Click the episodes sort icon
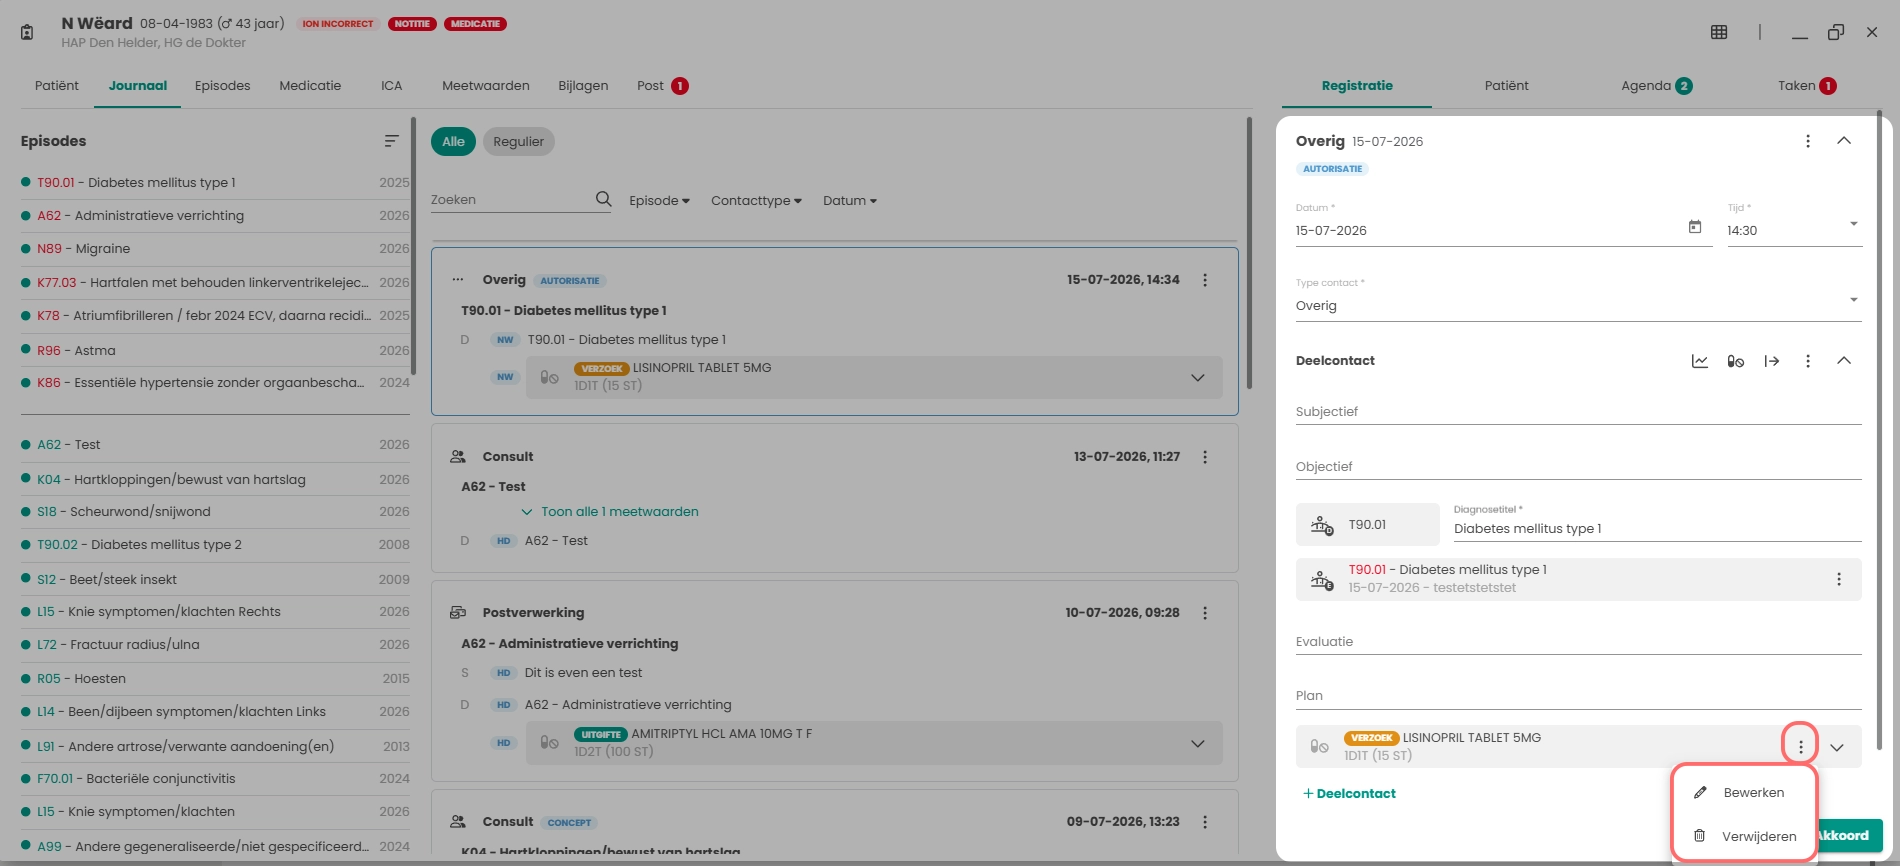 click(x=391, y=141)
